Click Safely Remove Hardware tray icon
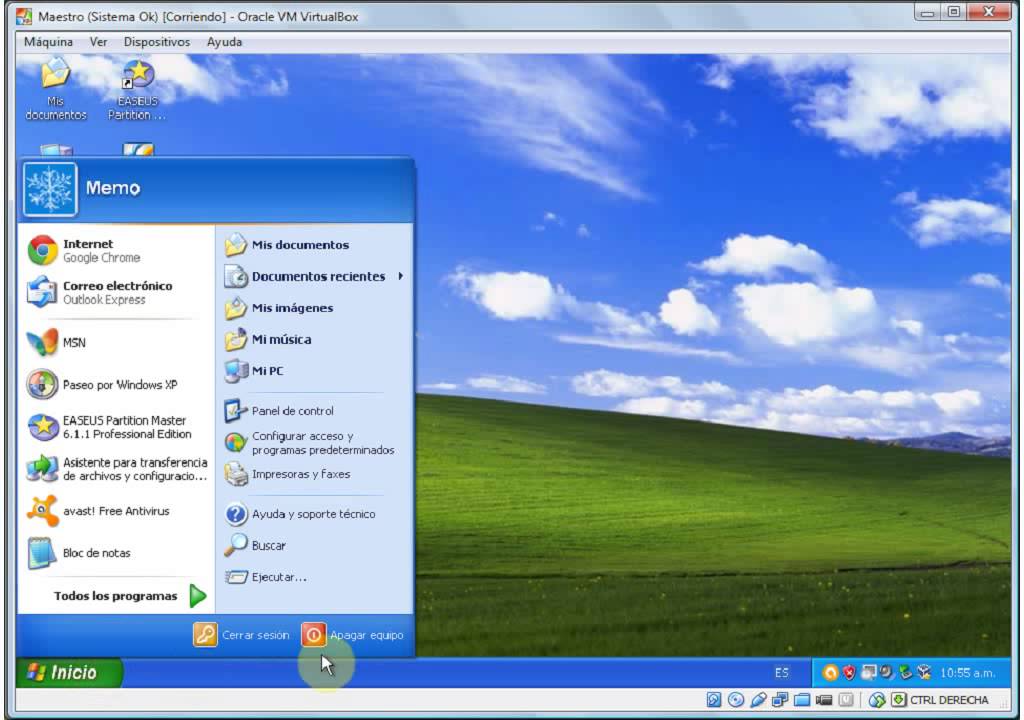1024x720 pixels. (904, 672)
